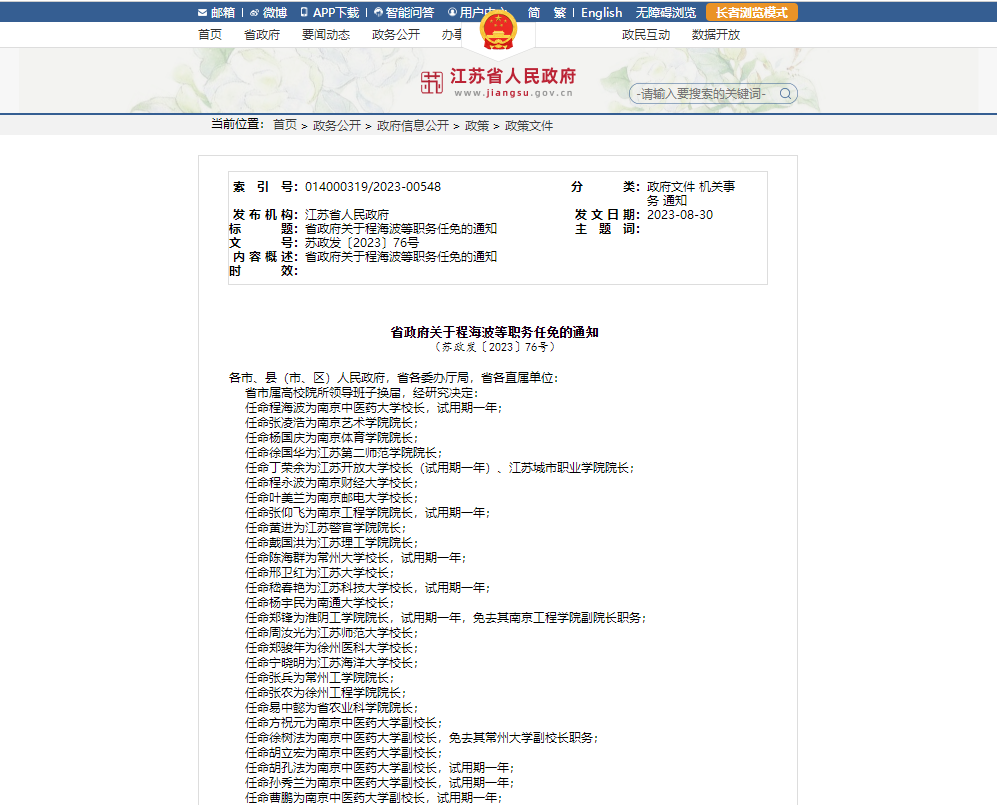
Task: Click the 用户中心 user center link
Action: point(471,13)
